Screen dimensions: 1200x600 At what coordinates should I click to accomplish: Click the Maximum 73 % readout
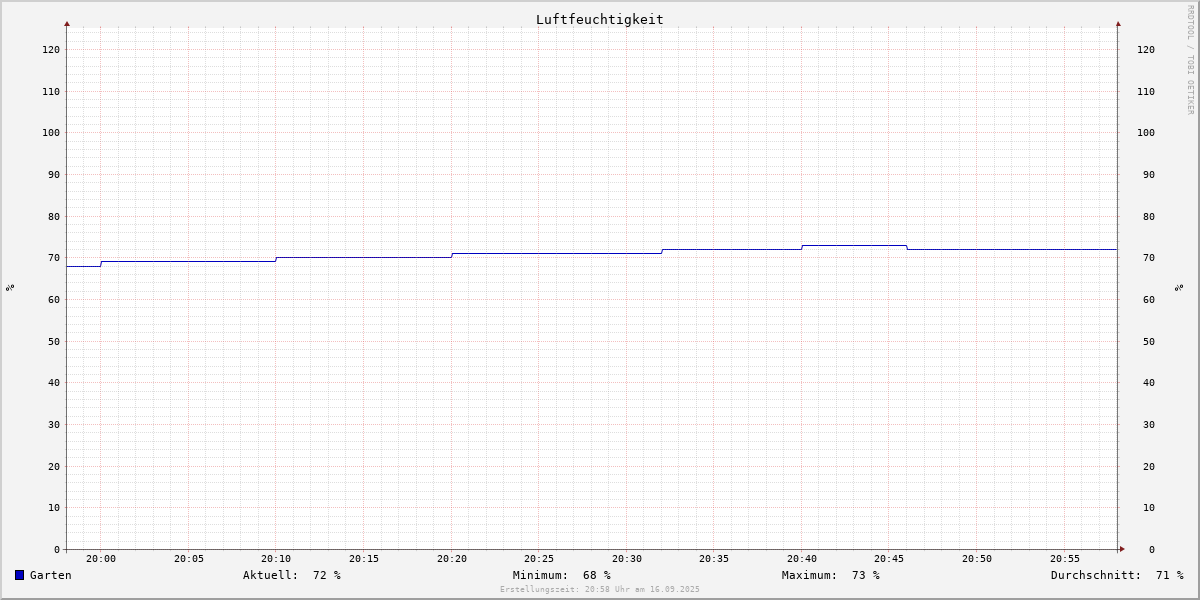click(831, 575)
